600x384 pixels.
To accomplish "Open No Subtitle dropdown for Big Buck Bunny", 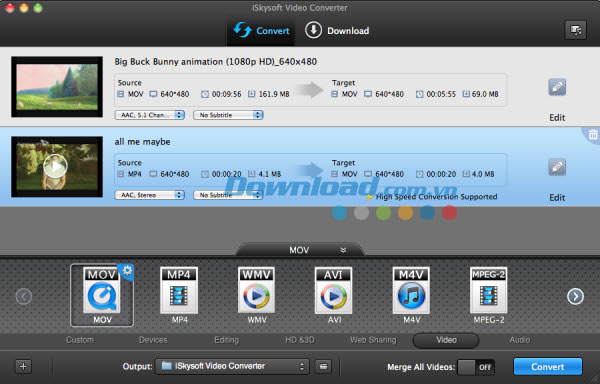I will pyautogui.click(x=228, y=115).
